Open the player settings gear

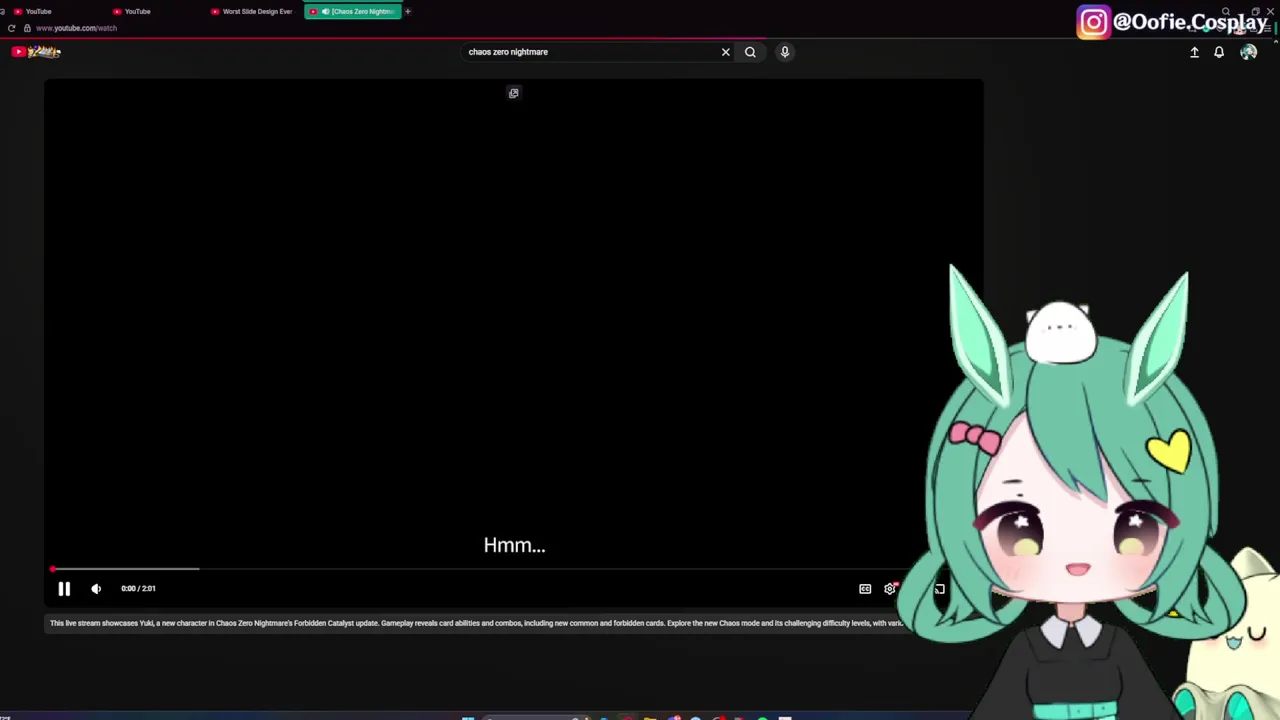[890, 589]
